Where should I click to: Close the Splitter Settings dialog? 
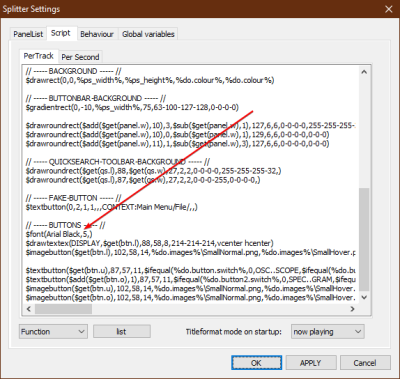coord(389,9)
